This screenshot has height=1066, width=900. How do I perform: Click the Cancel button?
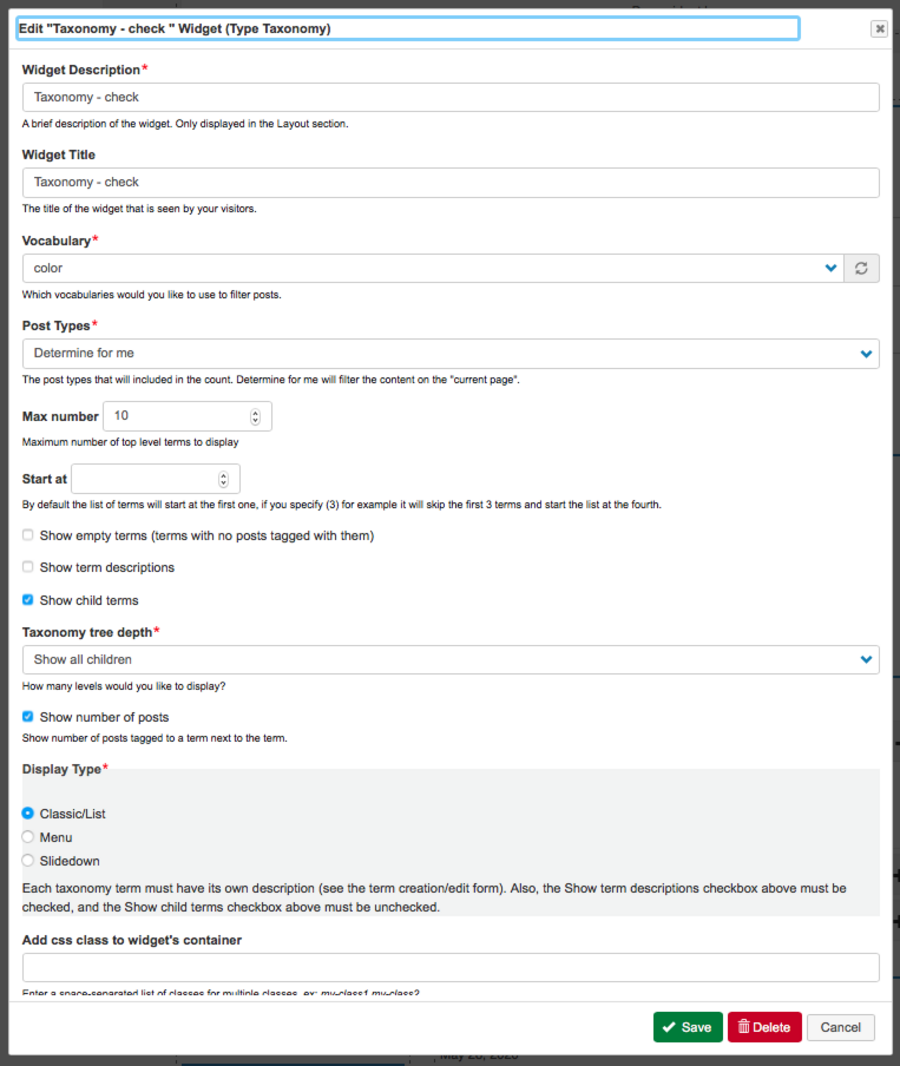pos(840,1027)
